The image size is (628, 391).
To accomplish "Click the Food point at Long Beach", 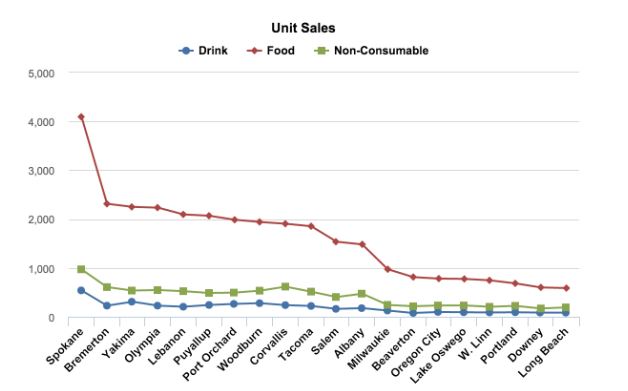I will 566,288.
